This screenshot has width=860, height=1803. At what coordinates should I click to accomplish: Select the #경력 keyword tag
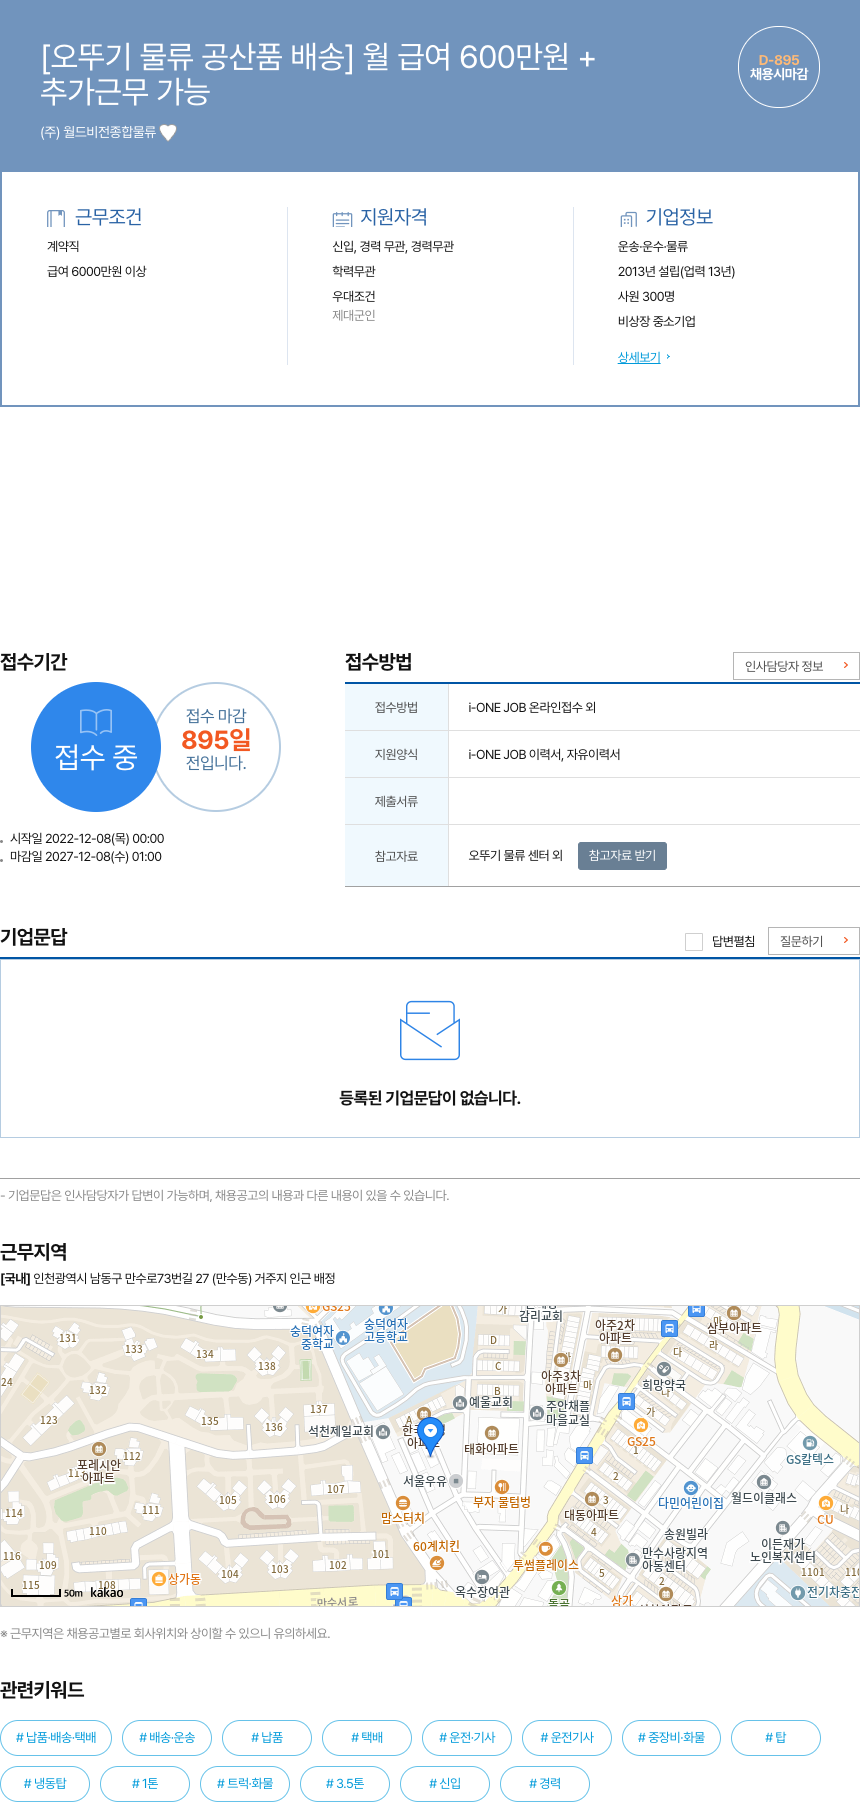tap(545, 1783)
